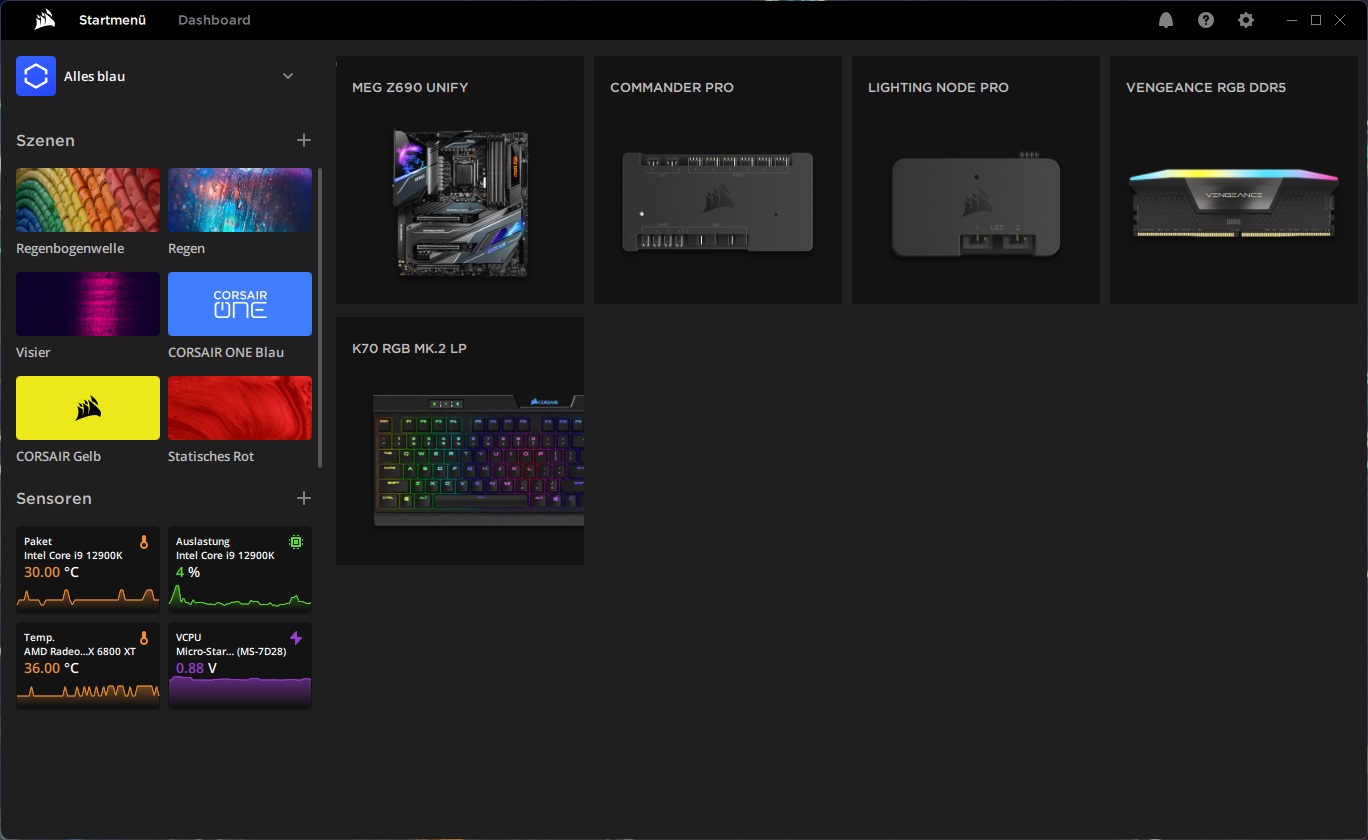Image resolution: width=1368 pixels, height=840 pixels.
Task: Apply the Statisches Rot scene
Action: coord(240,408)
